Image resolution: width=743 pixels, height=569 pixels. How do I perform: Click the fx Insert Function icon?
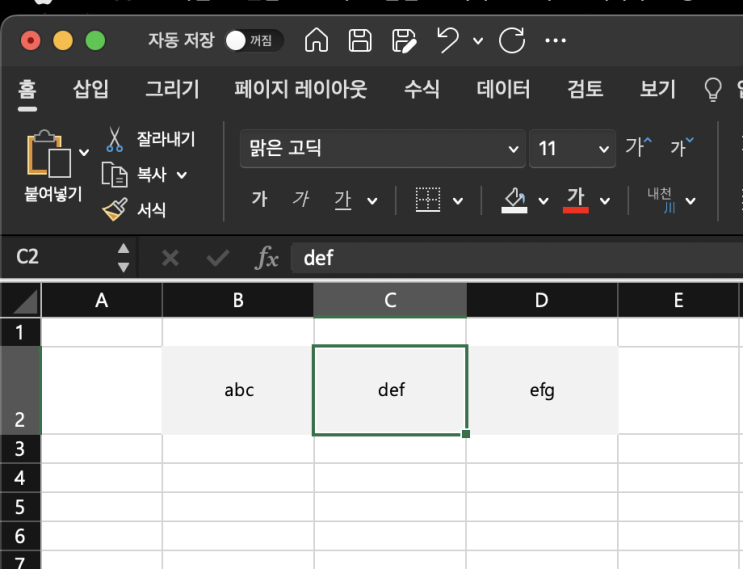tap(267, 258)
